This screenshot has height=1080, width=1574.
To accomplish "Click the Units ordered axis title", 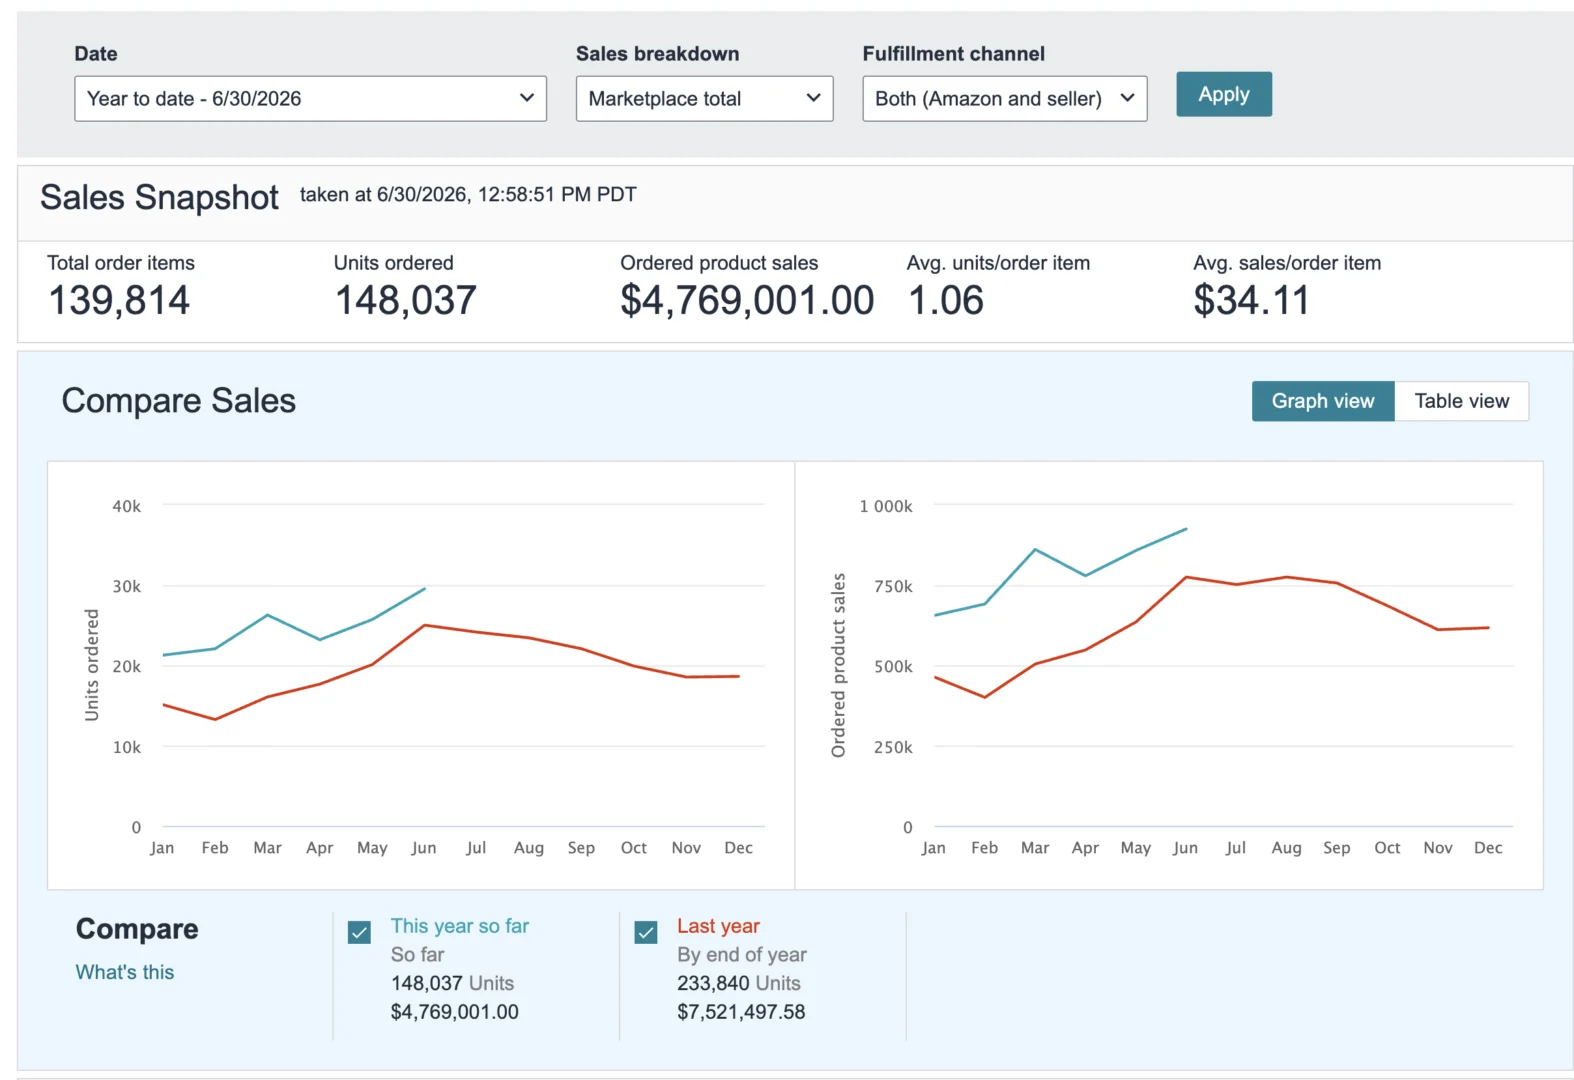I will point(92,665).
